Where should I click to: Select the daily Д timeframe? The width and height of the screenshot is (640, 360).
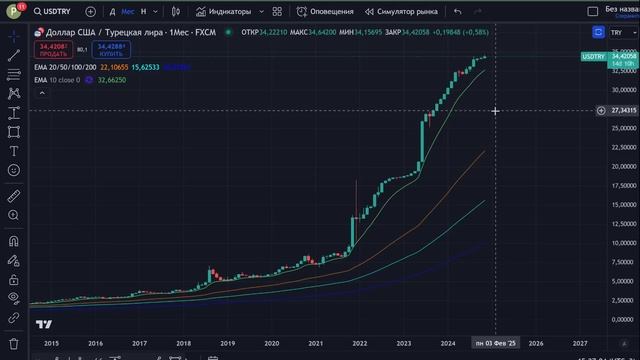coord(112,12)
